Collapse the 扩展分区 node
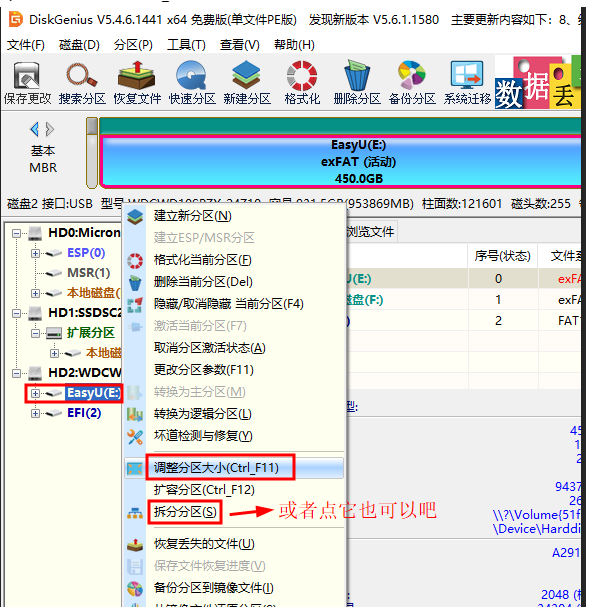Image resolution: width=590 pixels, height=610 pixels. [35, 333]
